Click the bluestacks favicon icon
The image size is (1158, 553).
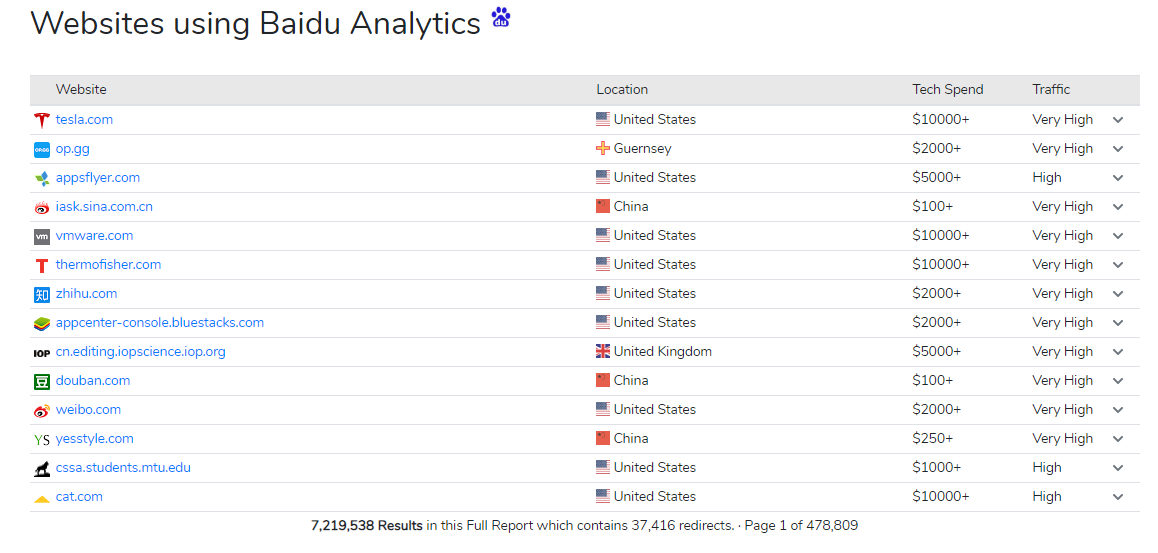[x=41, y=323]
